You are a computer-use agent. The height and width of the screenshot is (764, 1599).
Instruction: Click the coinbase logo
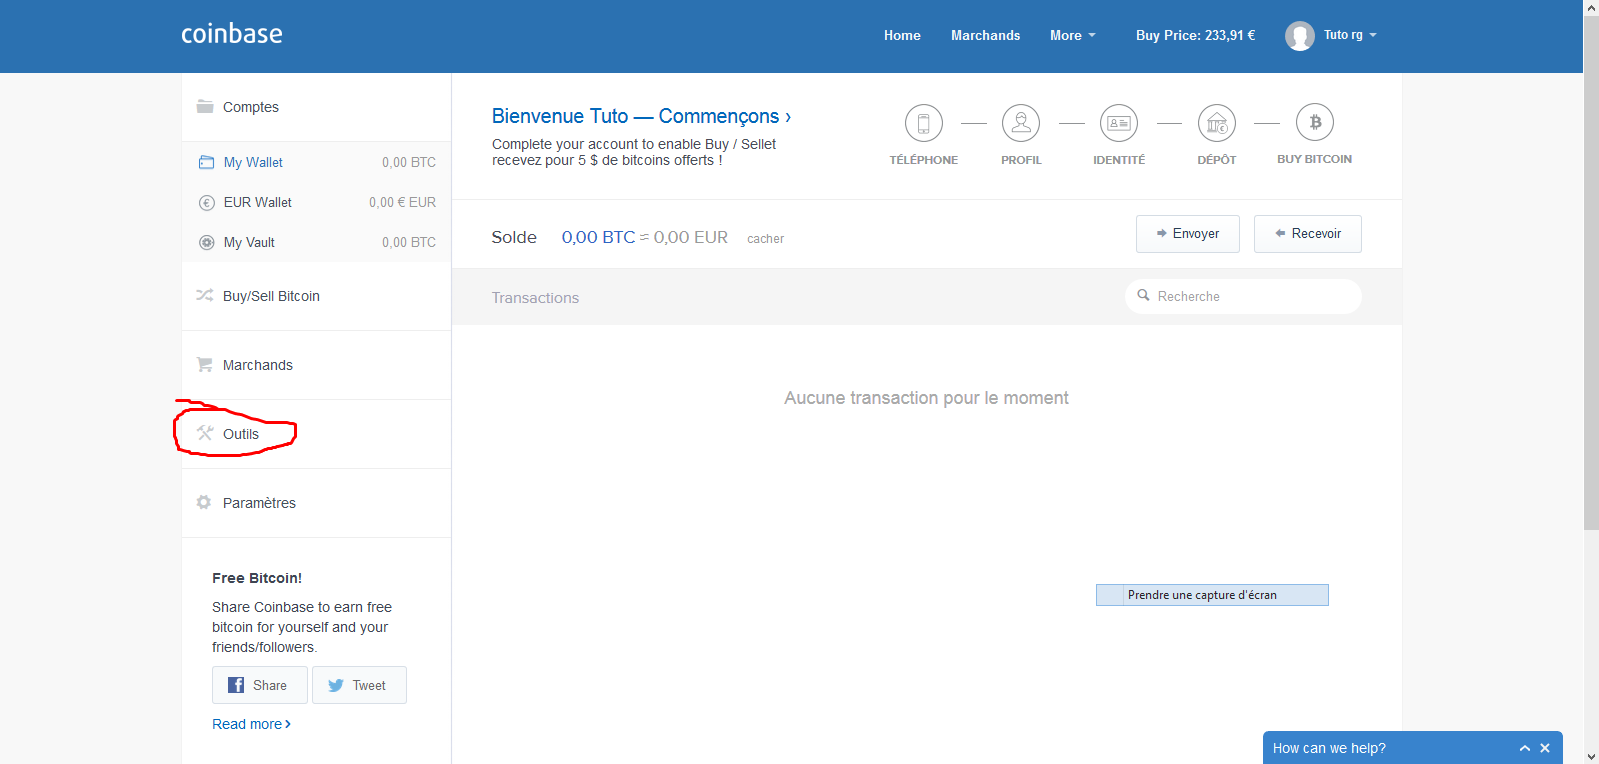pos(231,34)
